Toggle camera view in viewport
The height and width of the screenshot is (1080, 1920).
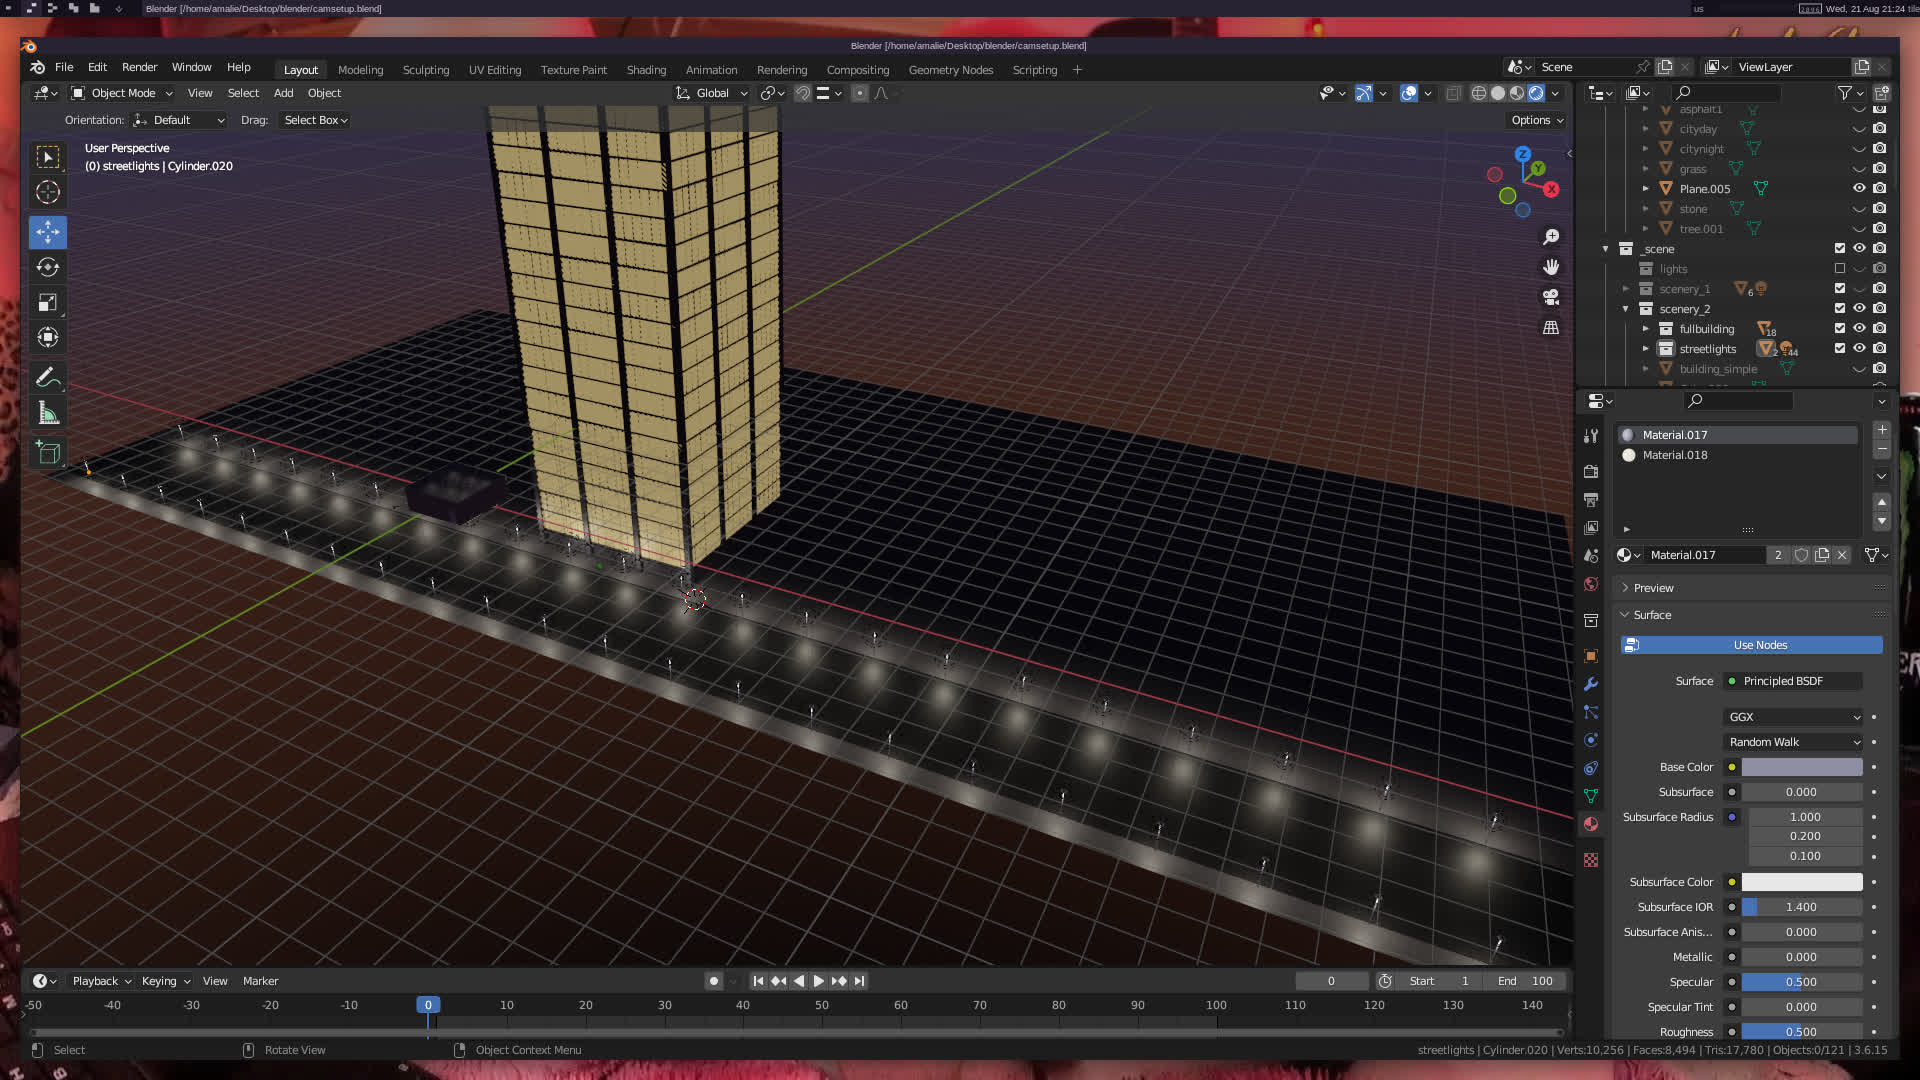[1551, 297]
